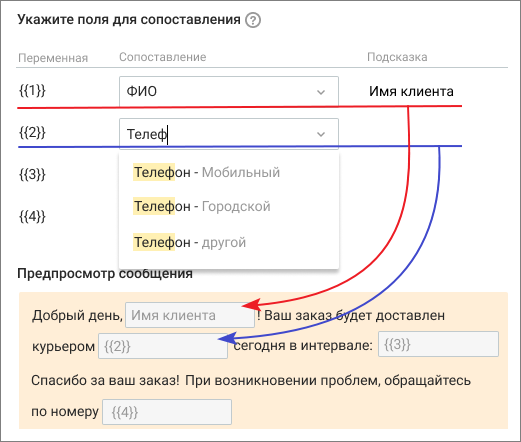This screenshot has height=442, width=521.
Task: Click the Имя клиента hint text
Action: (411, 91)
